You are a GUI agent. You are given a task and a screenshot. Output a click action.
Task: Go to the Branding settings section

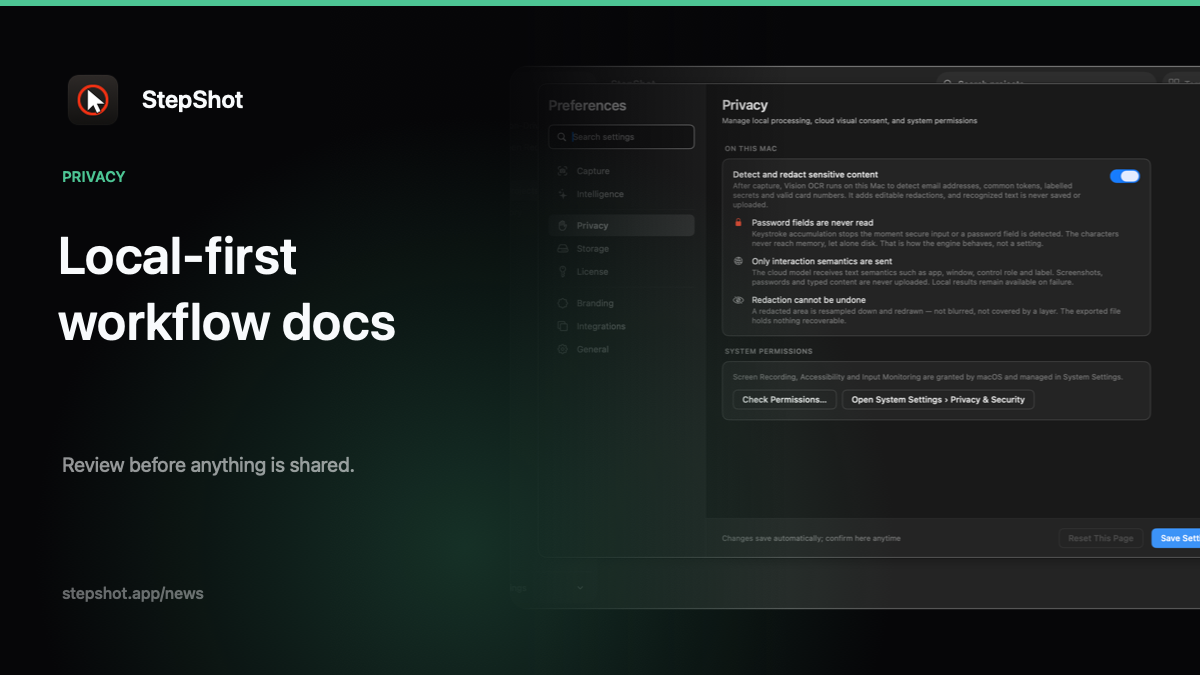[x=621, y=303]
